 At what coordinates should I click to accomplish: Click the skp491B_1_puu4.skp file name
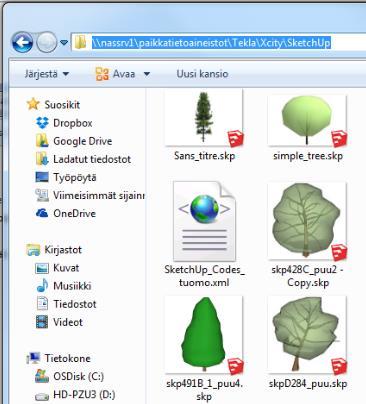(x=204, y=390)
